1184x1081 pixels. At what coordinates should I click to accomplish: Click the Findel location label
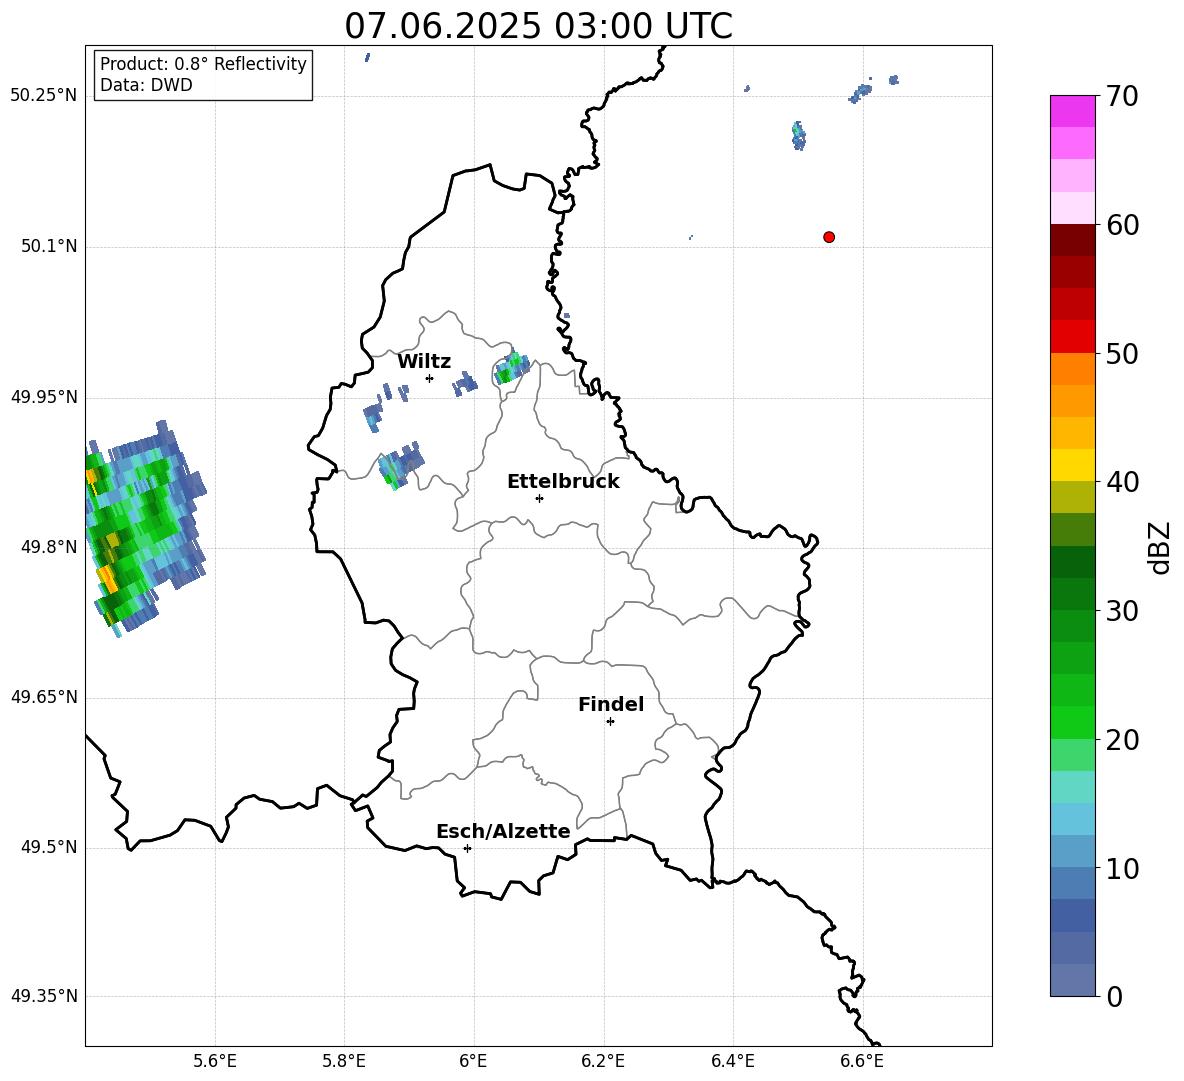click(611, 704)
